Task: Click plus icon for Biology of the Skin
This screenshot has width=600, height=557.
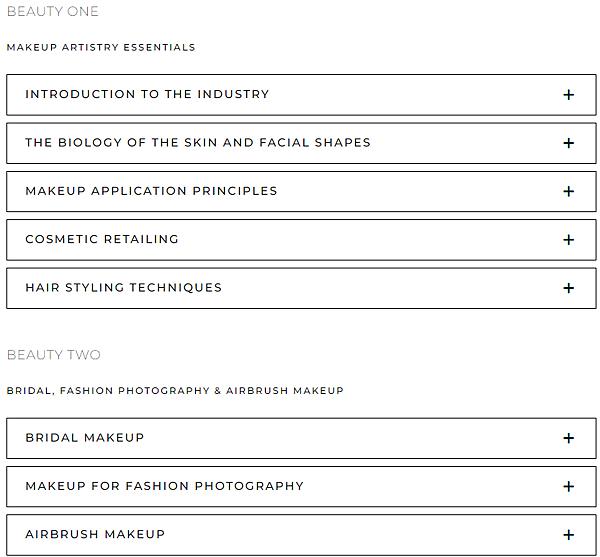Action: 568,143
